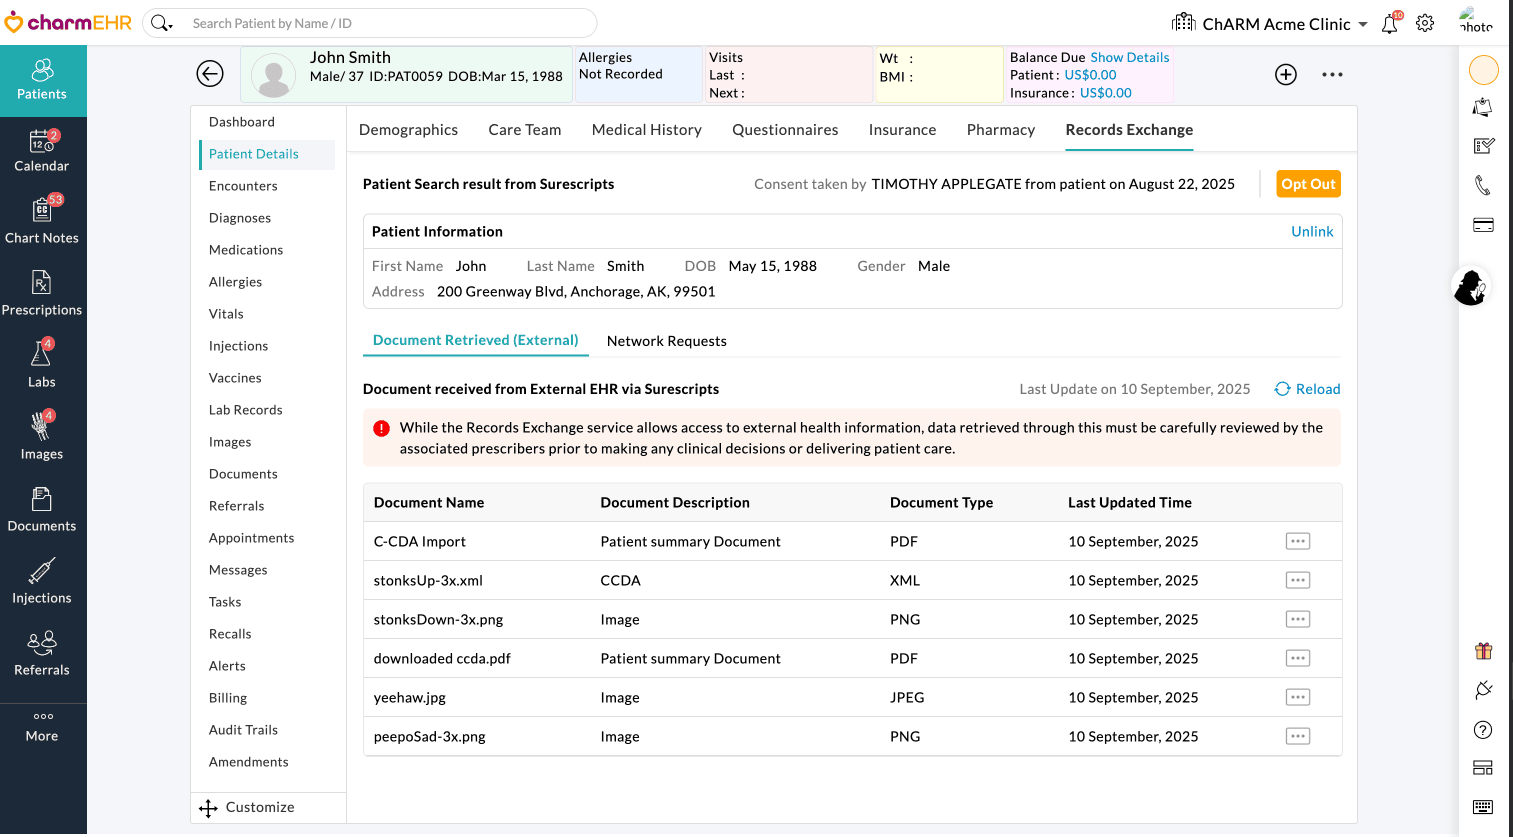Open the notifications bell
The height and width of the screenshot is (837, 1513).
pyautogui.click(x=1390, y=24)
